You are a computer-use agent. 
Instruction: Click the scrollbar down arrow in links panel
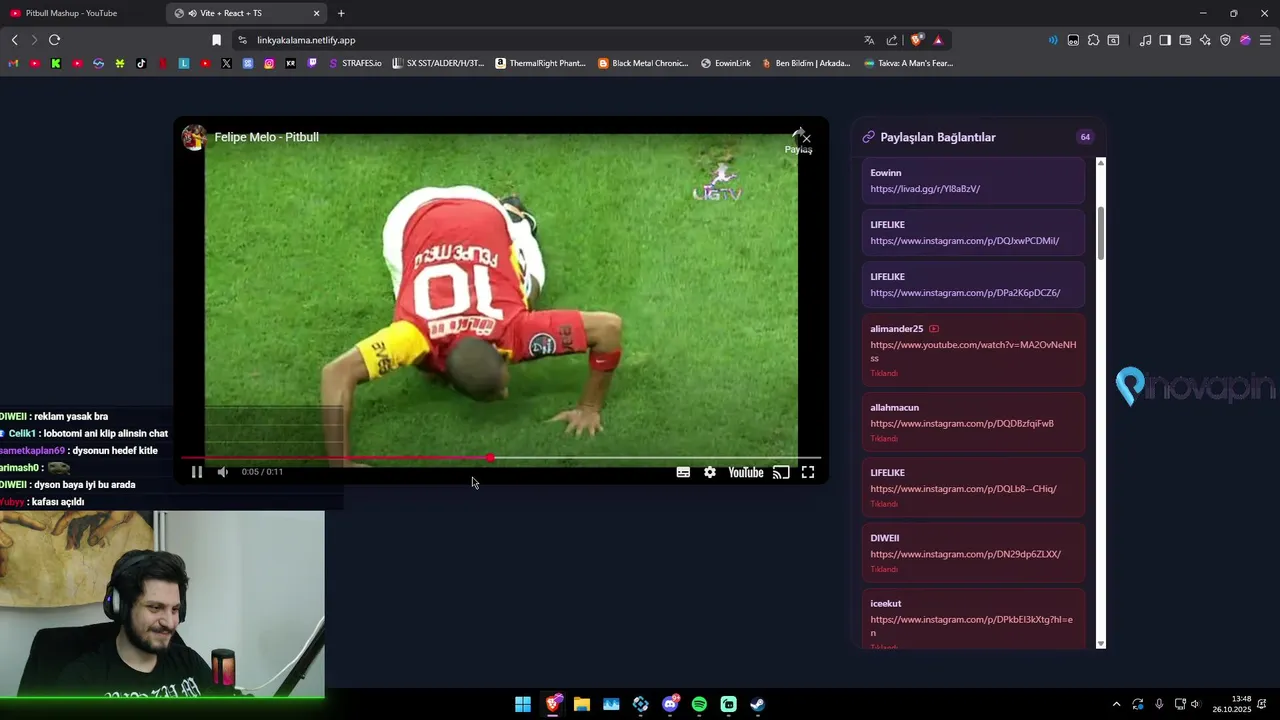click(1101, 644)
